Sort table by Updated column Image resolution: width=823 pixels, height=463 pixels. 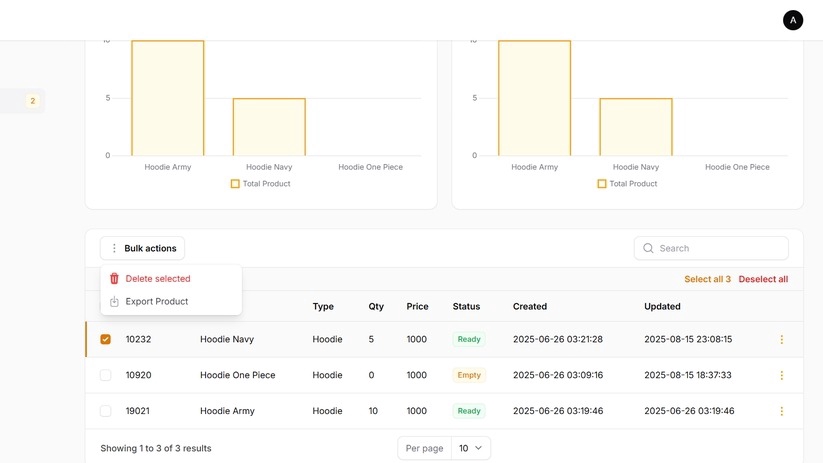(x=662, y=307)
